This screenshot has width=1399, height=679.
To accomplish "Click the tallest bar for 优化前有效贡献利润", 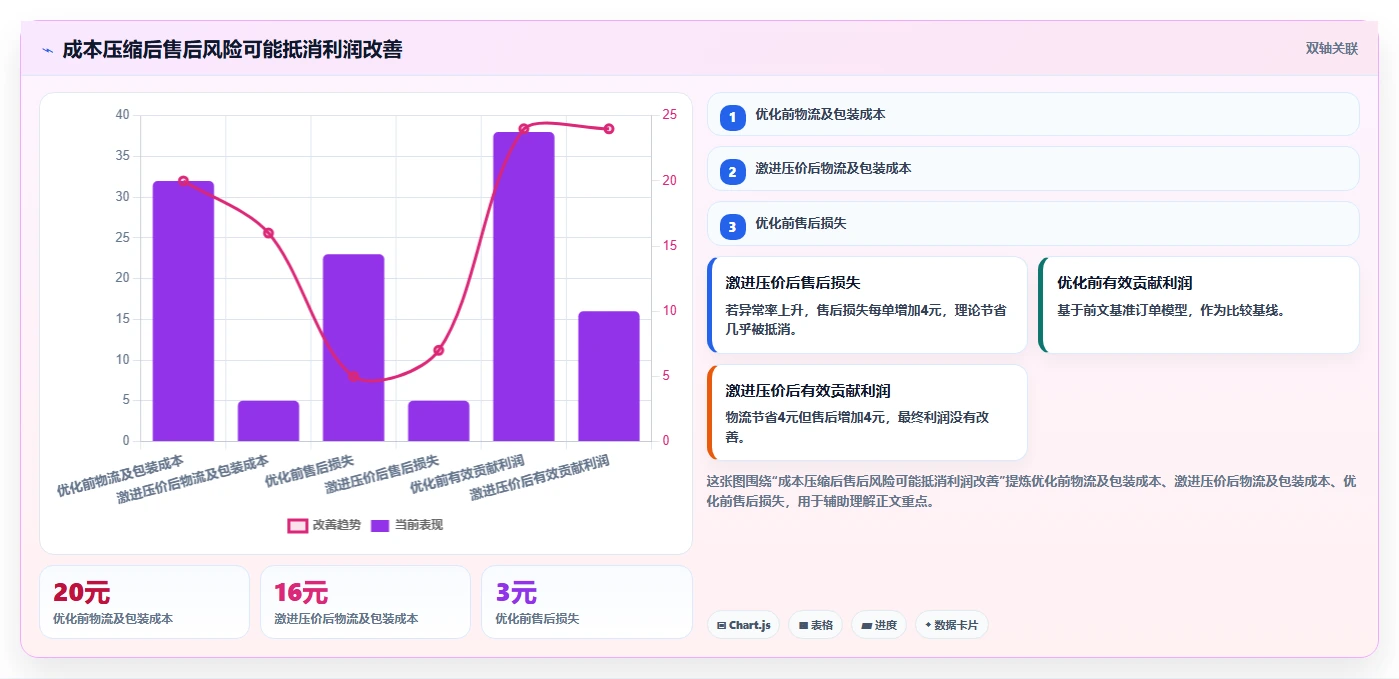I will tap(523, 286).
